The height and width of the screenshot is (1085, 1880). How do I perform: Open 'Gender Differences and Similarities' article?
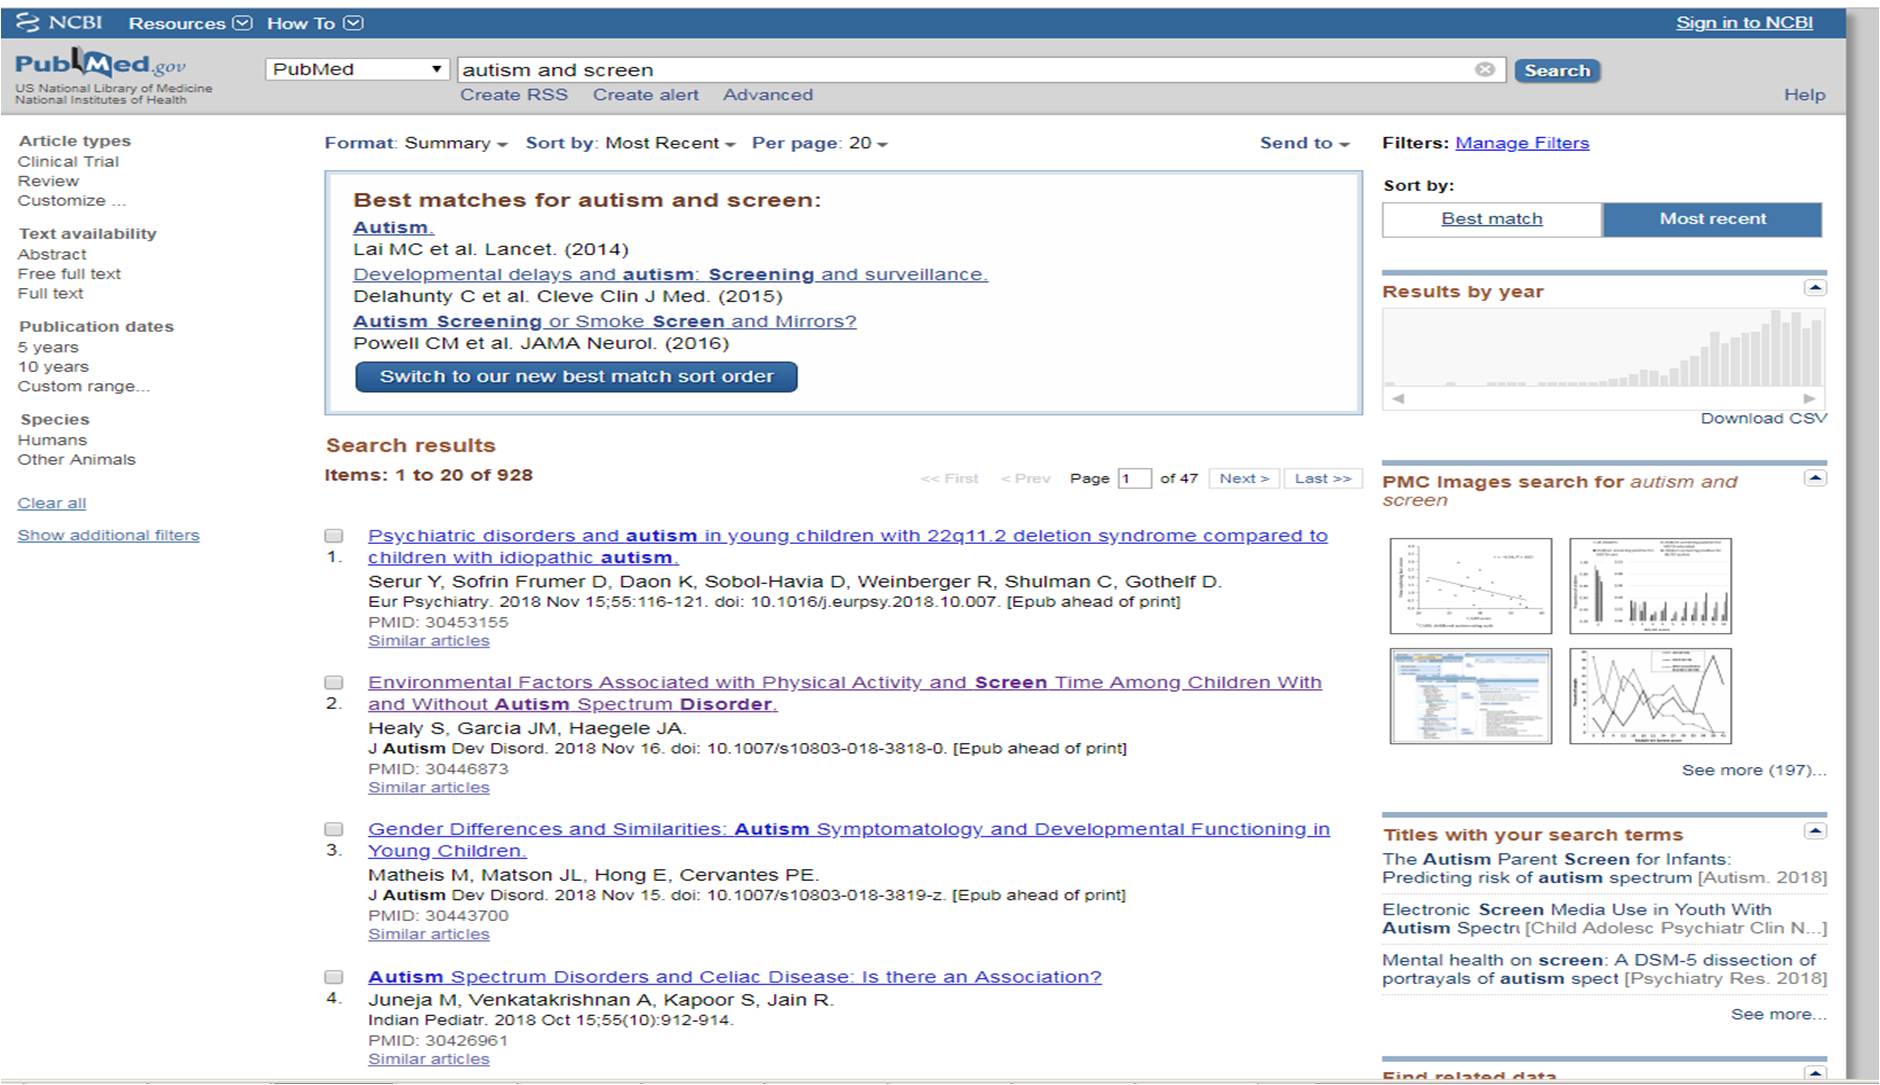pyautogui.click(x=849, y=840)
